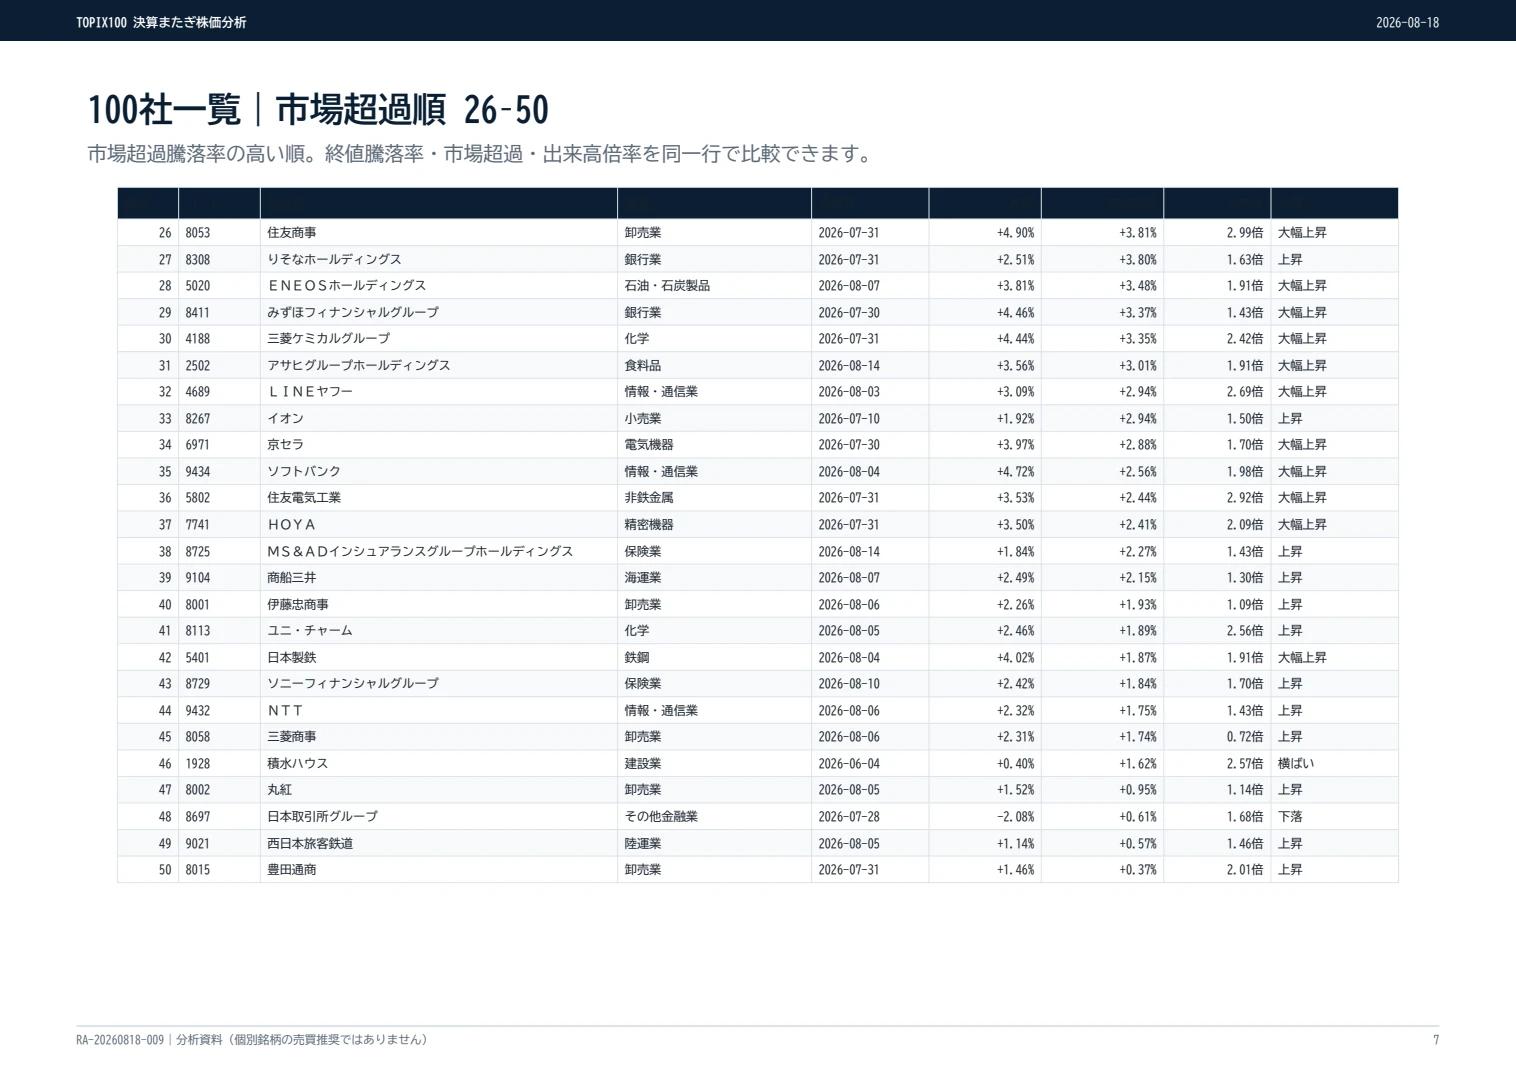Select the 積水ハウス 横ばい status cell
Image resolution: width=1516 pixels, height=1072 pixels.
tap(1296, 763)
